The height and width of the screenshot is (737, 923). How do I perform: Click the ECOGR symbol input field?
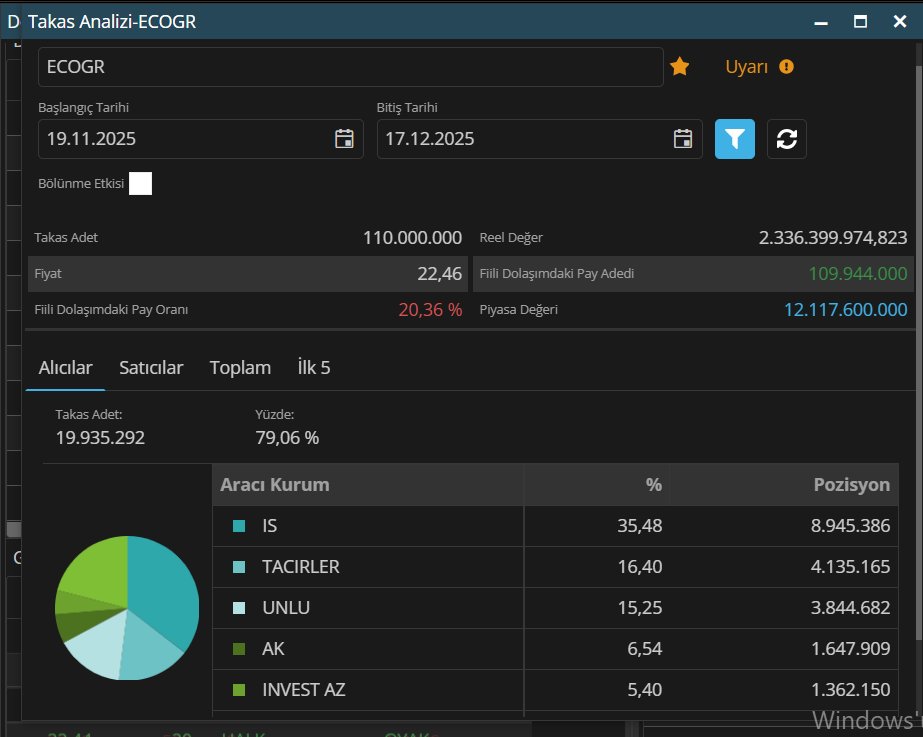pos(351,67)
